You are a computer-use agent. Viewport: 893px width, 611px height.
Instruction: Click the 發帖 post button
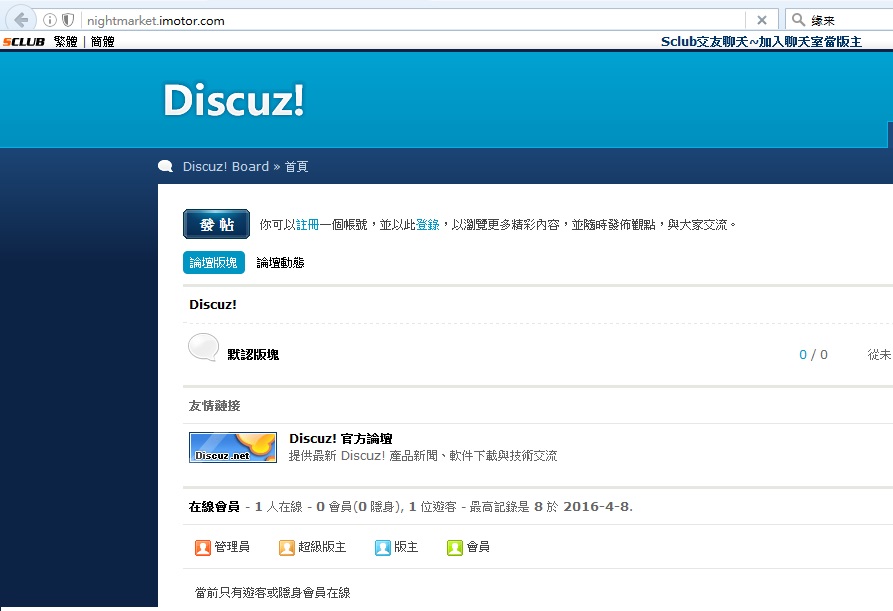point(216,224)
